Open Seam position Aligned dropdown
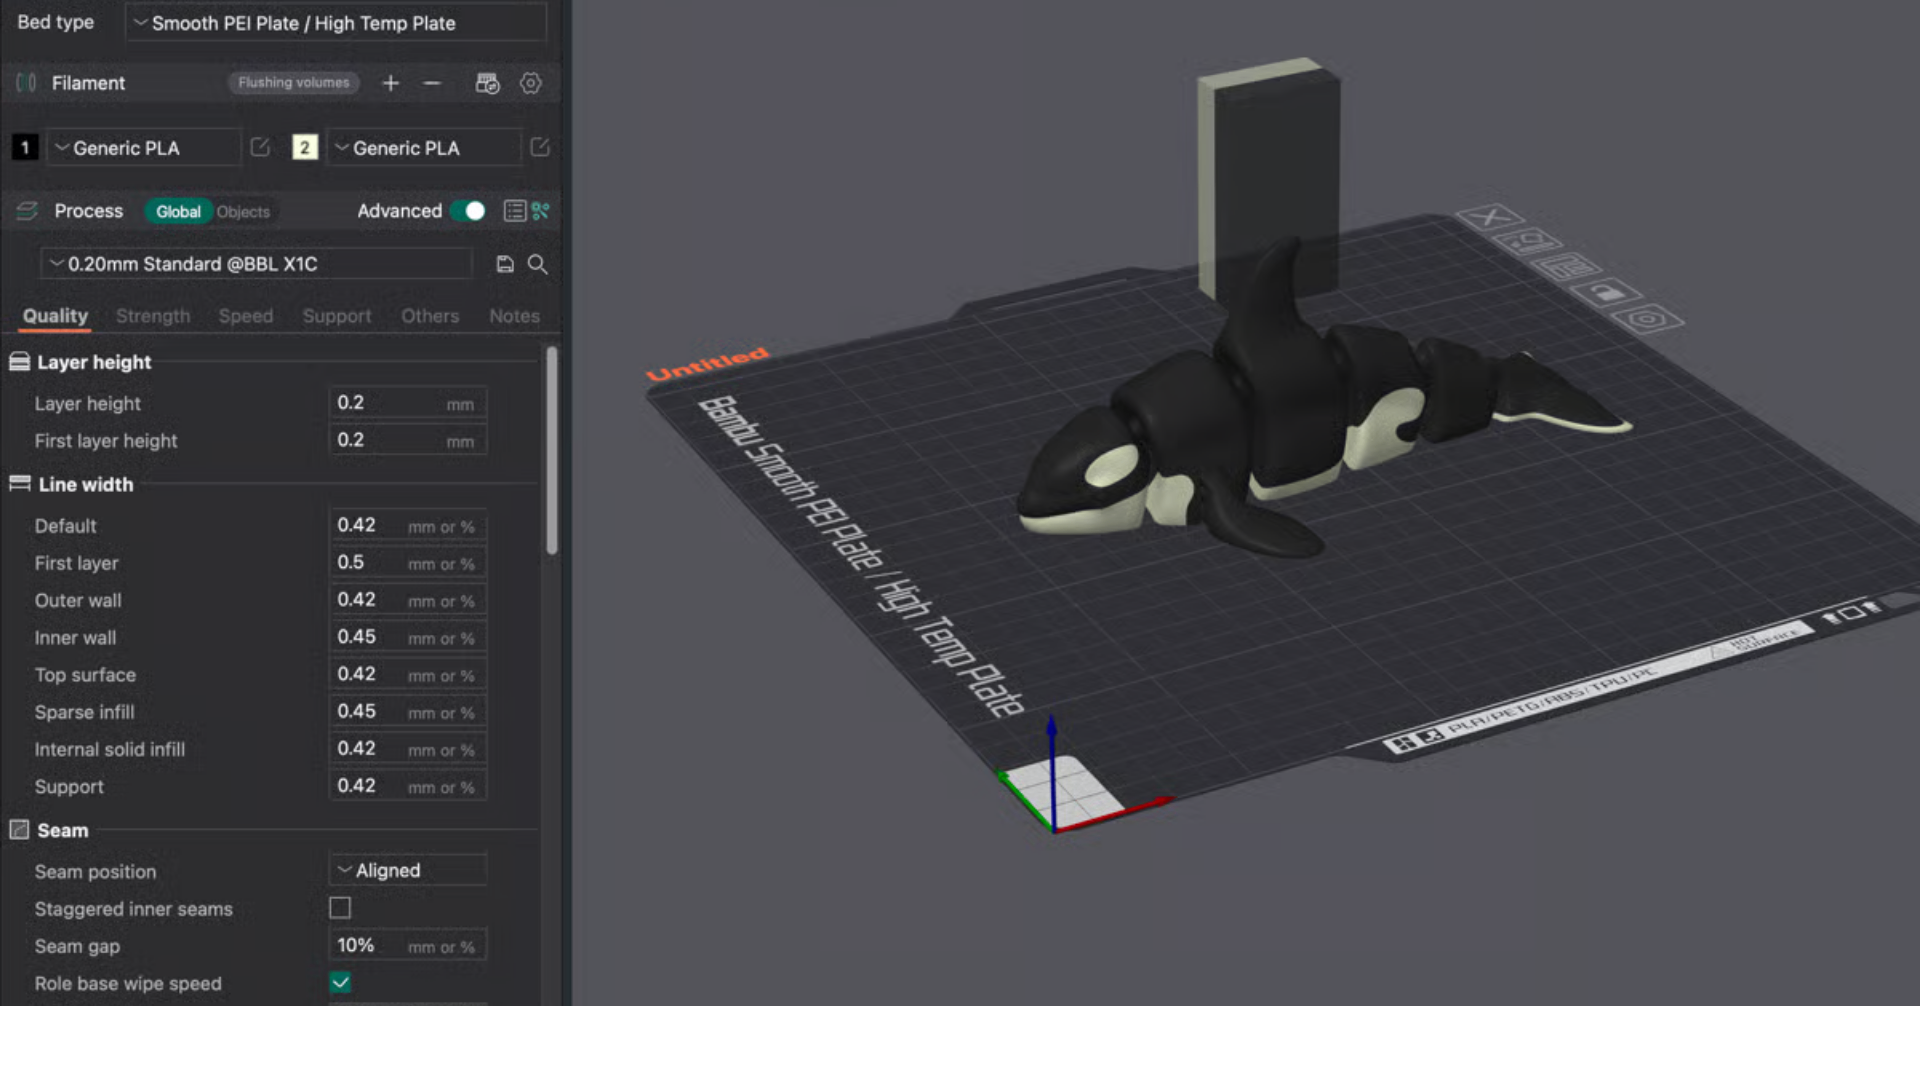 click(x=408, y=870)
